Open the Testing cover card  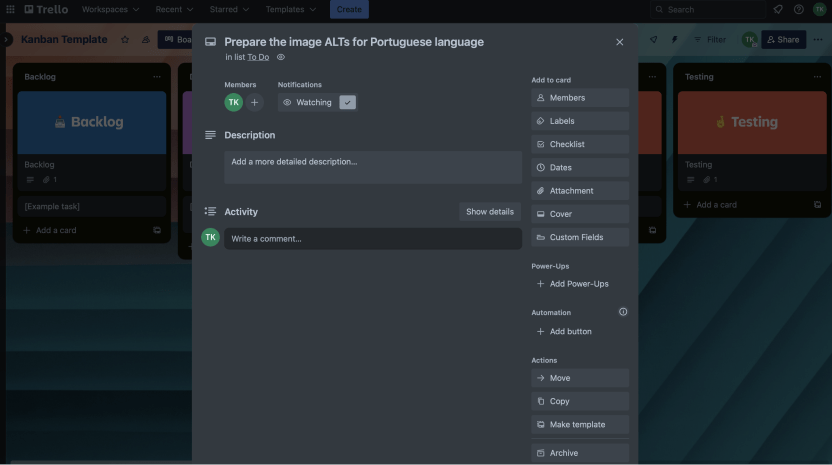tap(752, 141)
